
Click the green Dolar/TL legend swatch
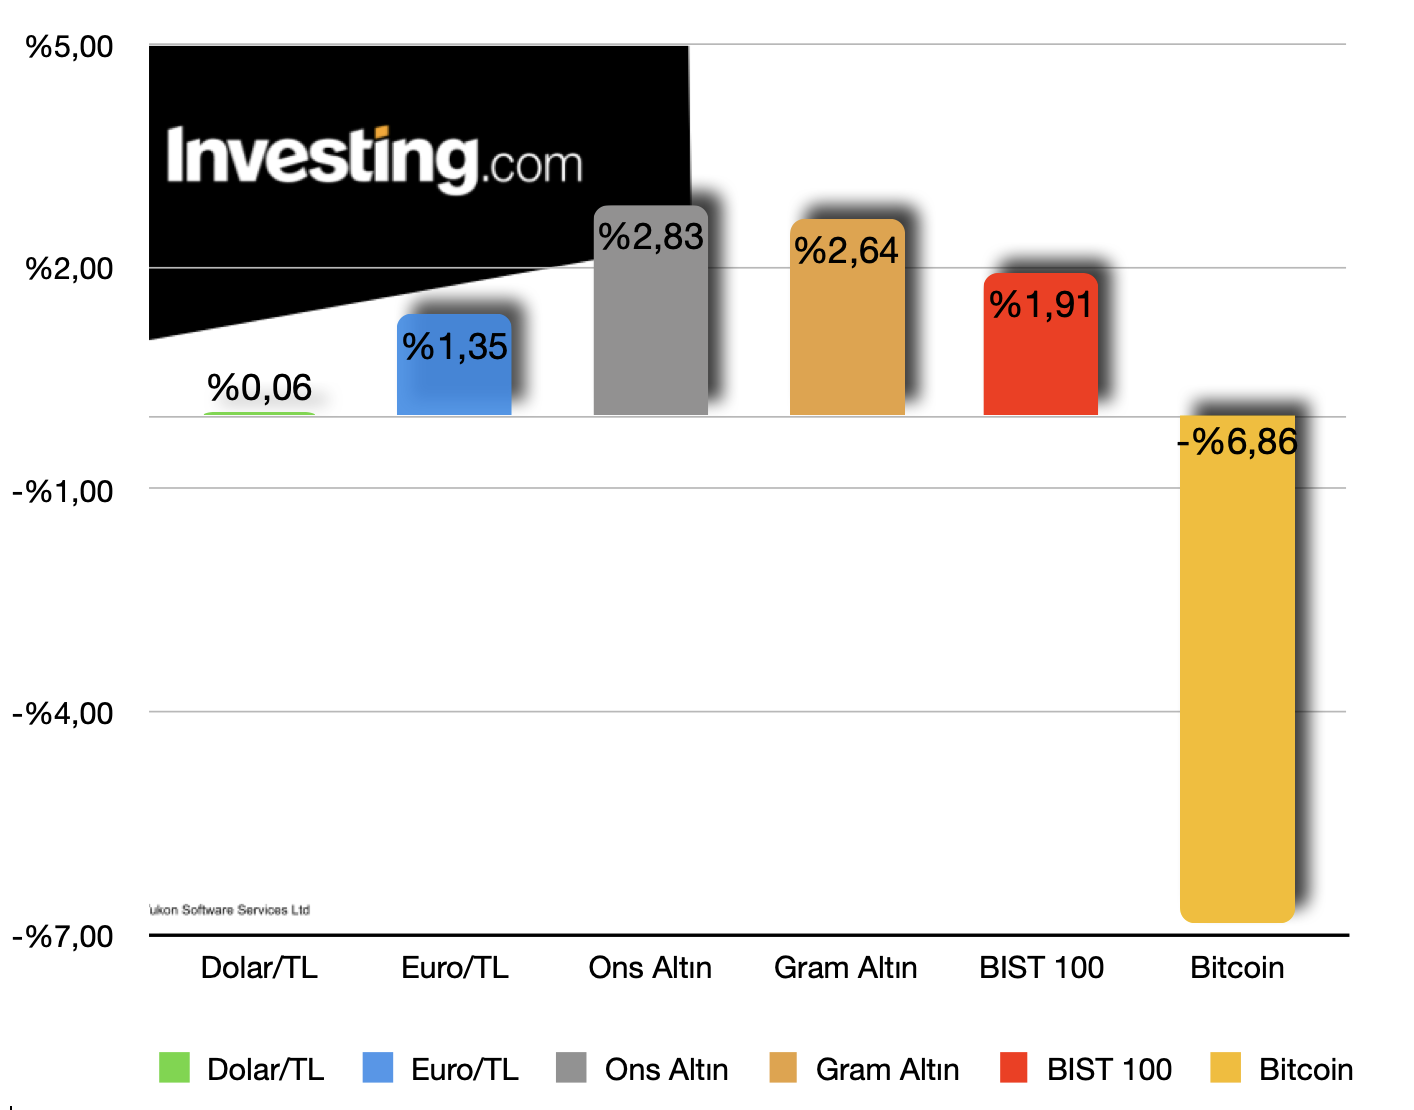click(x=174, y=1067)
